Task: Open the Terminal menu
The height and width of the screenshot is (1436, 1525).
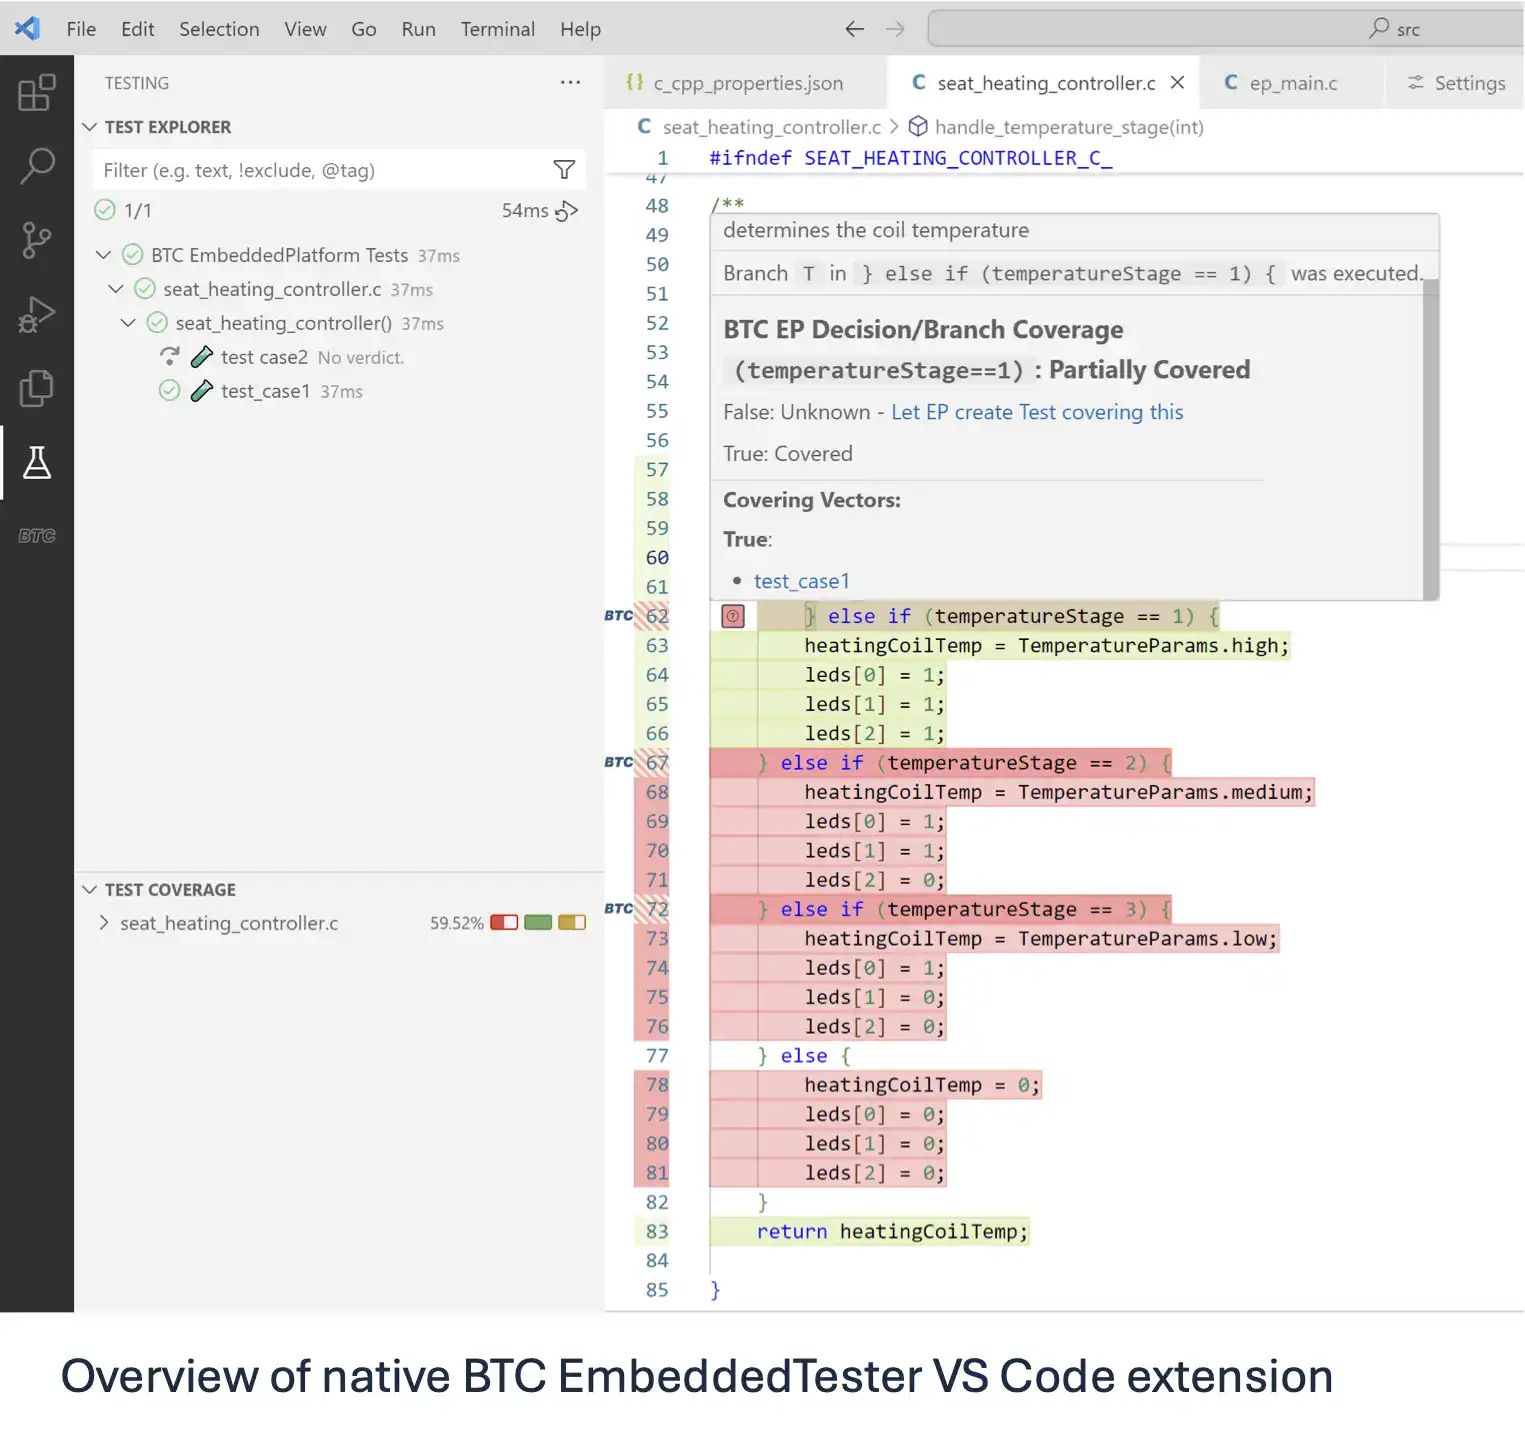Action: [497, 29]
